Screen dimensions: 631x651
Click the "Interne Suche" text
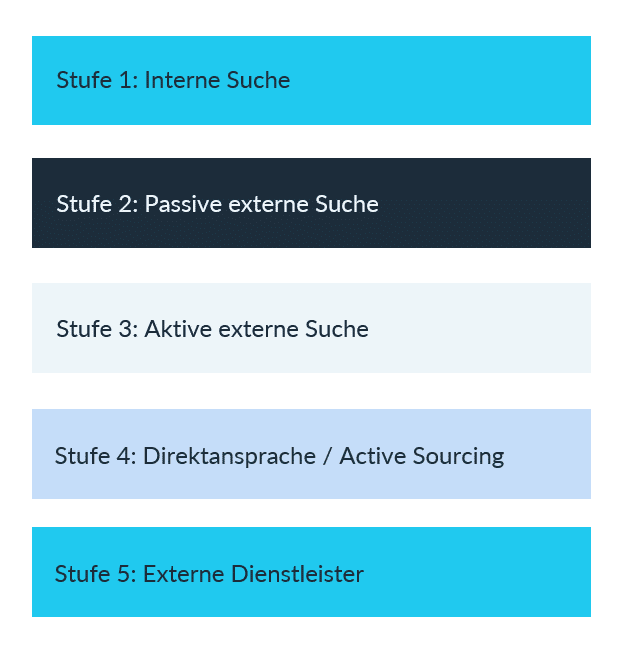(x=217, y=81)
